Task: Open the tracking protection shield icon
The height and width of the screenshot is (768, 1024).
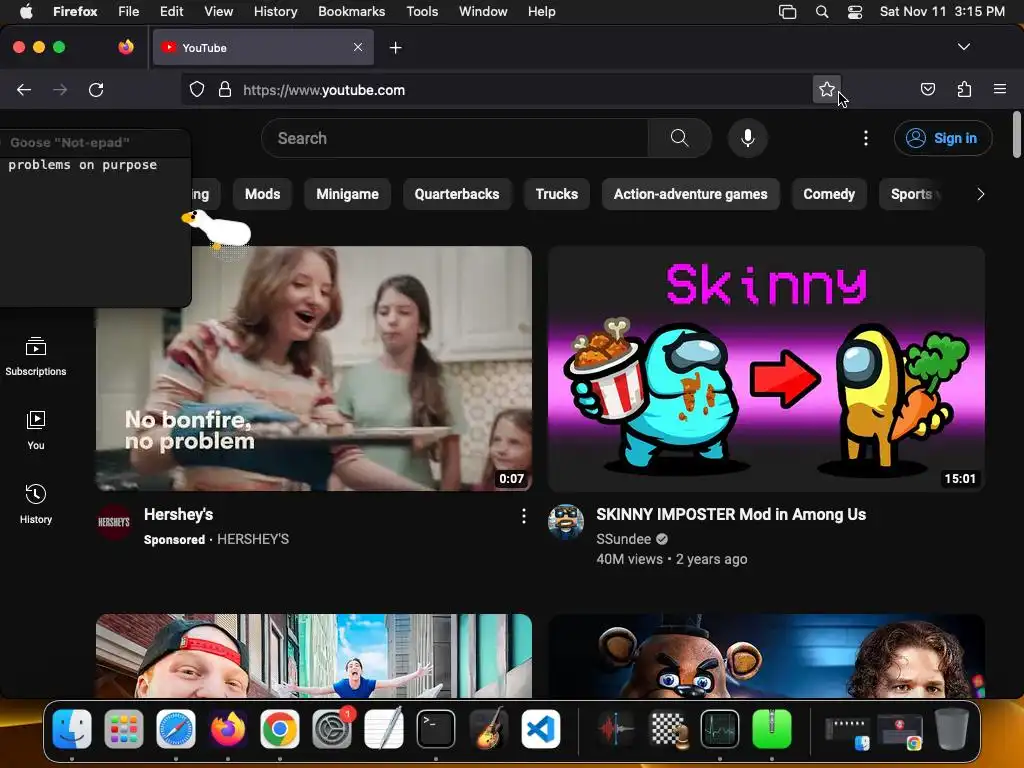Action: click(x=197, y=89)
